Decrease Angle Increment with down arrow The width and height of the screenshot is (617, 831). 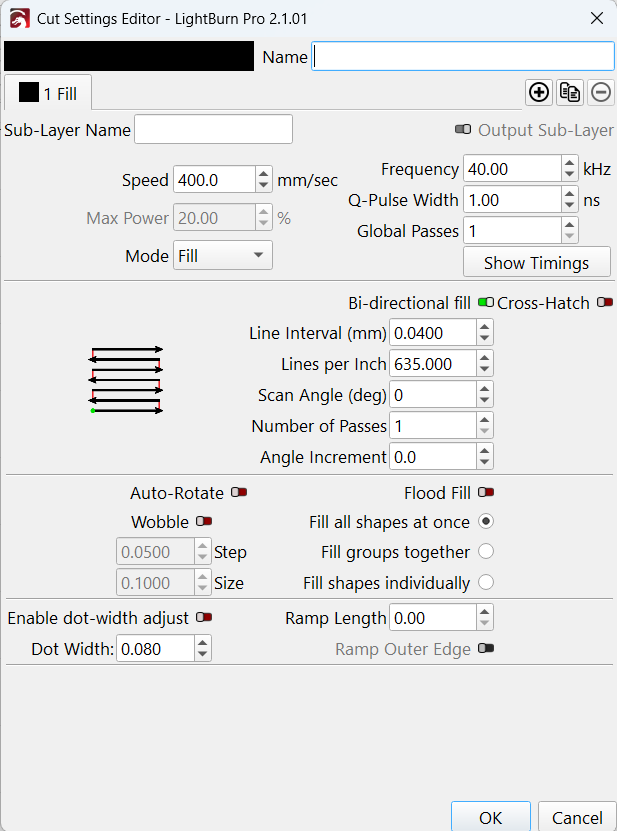484,463
